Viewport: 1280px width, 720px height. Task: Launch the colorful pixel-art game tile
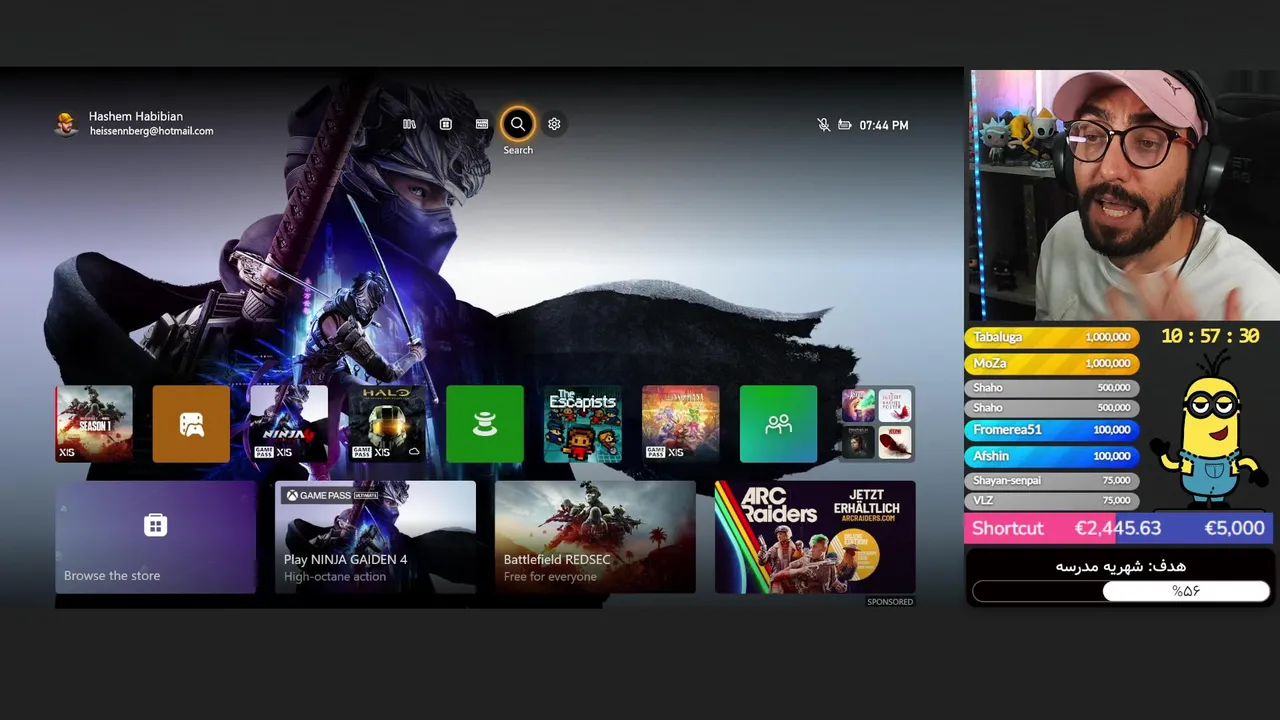point(681,424)
